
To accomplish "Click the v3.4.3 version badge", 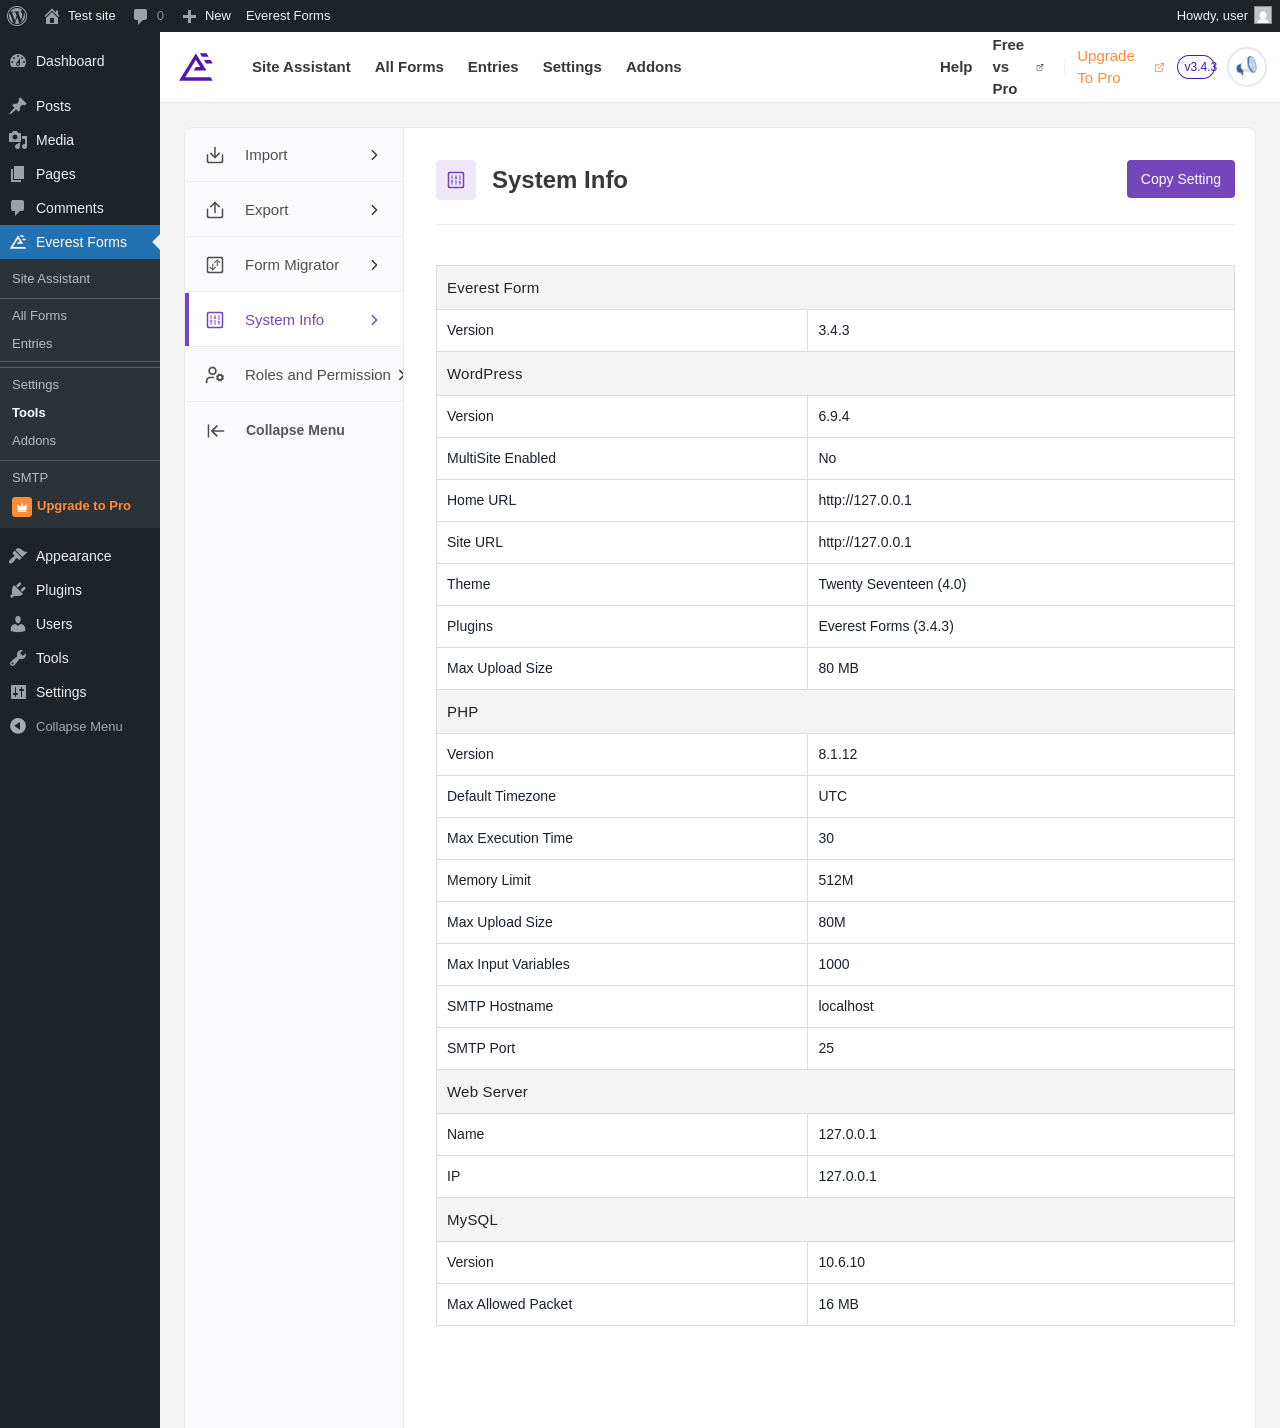I will pyautogui.click(x=1196, y=67).
